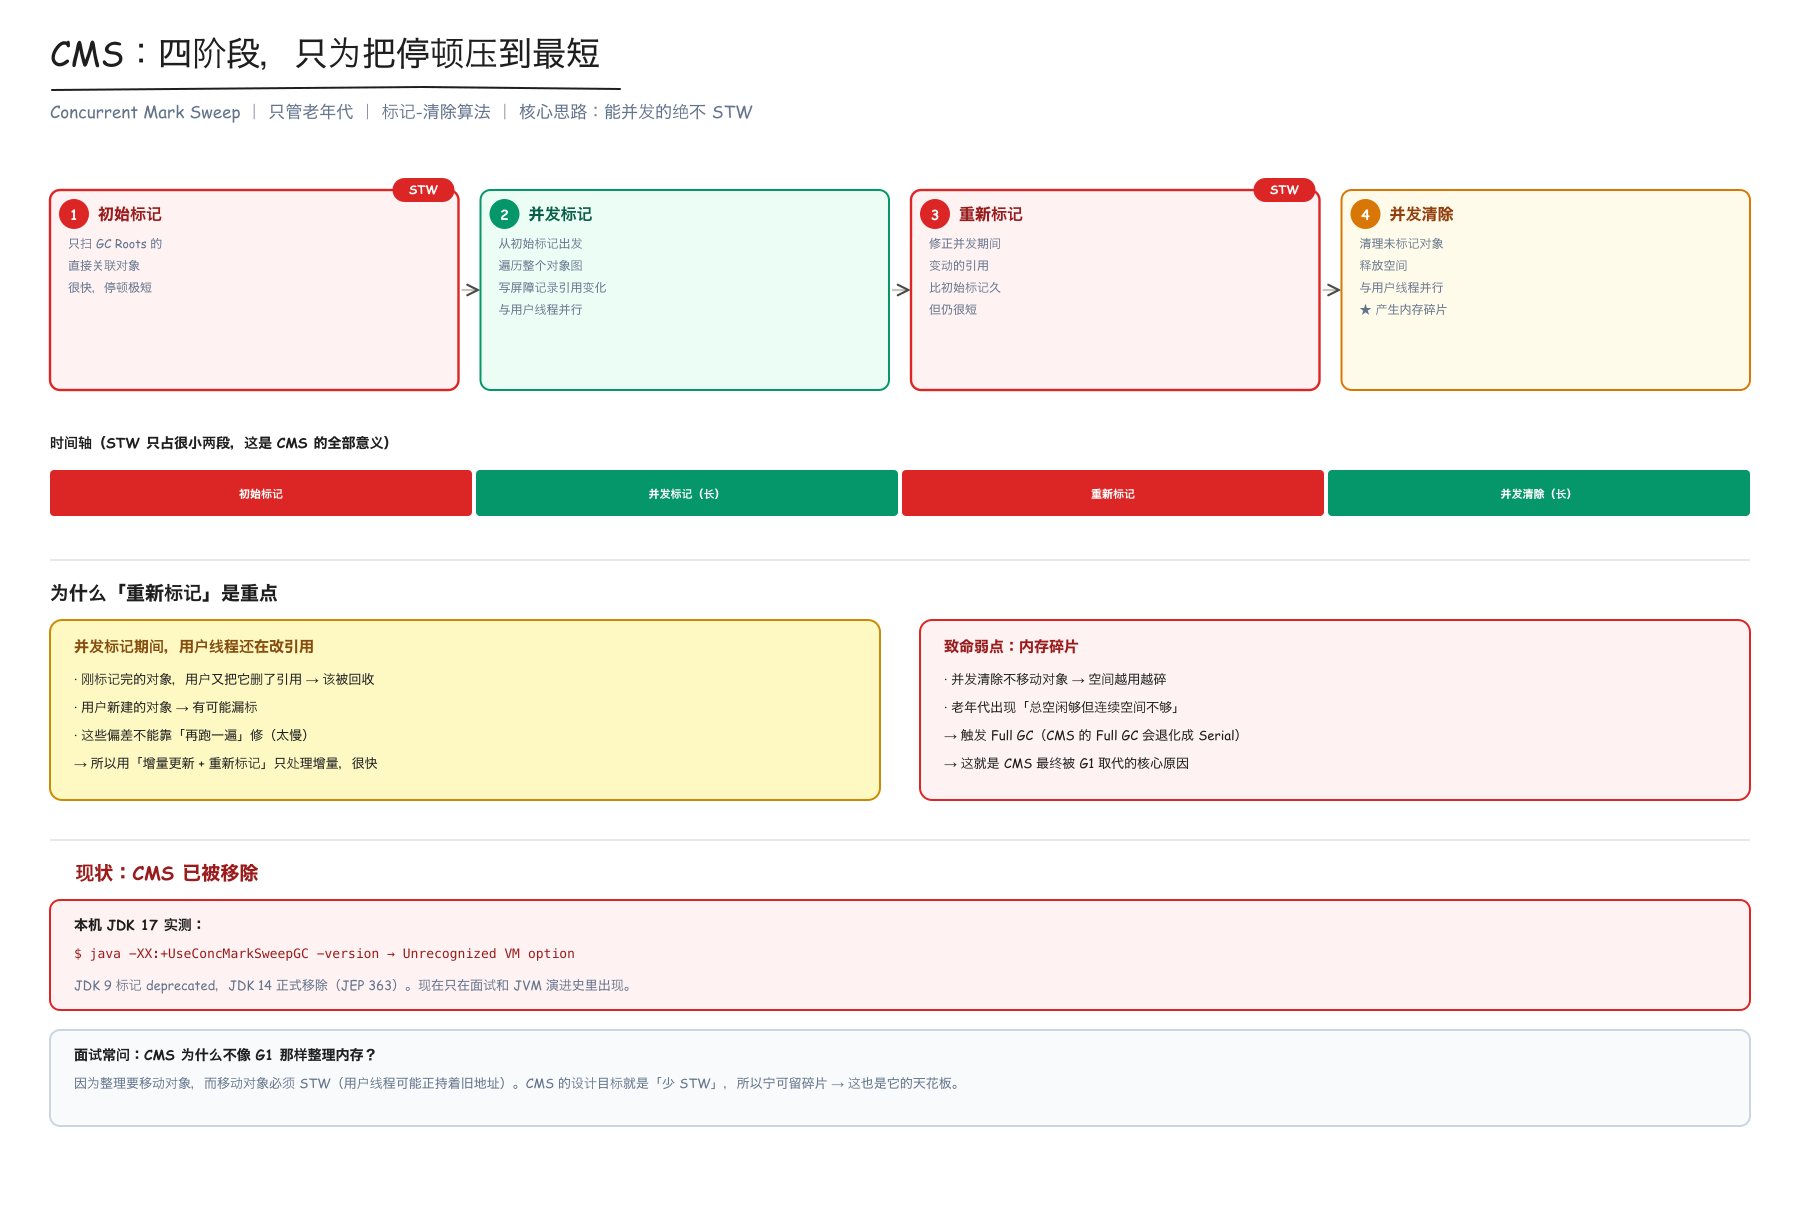The height and width of the screenshot is (1206, 1800).
Task: Click the 并发清除（长） timeline segment
Action: (1539, 493)
